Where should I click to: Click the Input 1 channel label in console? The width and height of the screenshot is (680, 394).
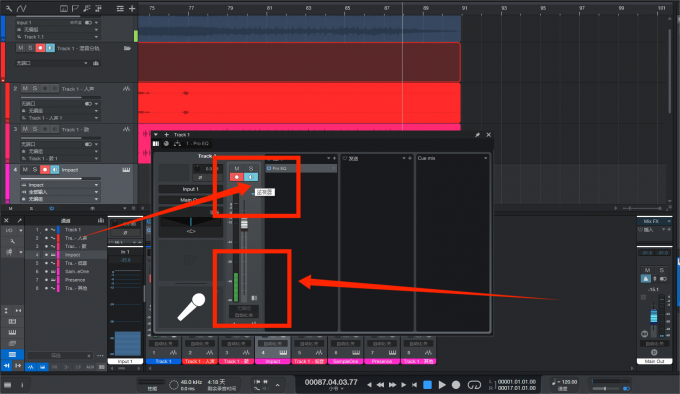[125, 361]
